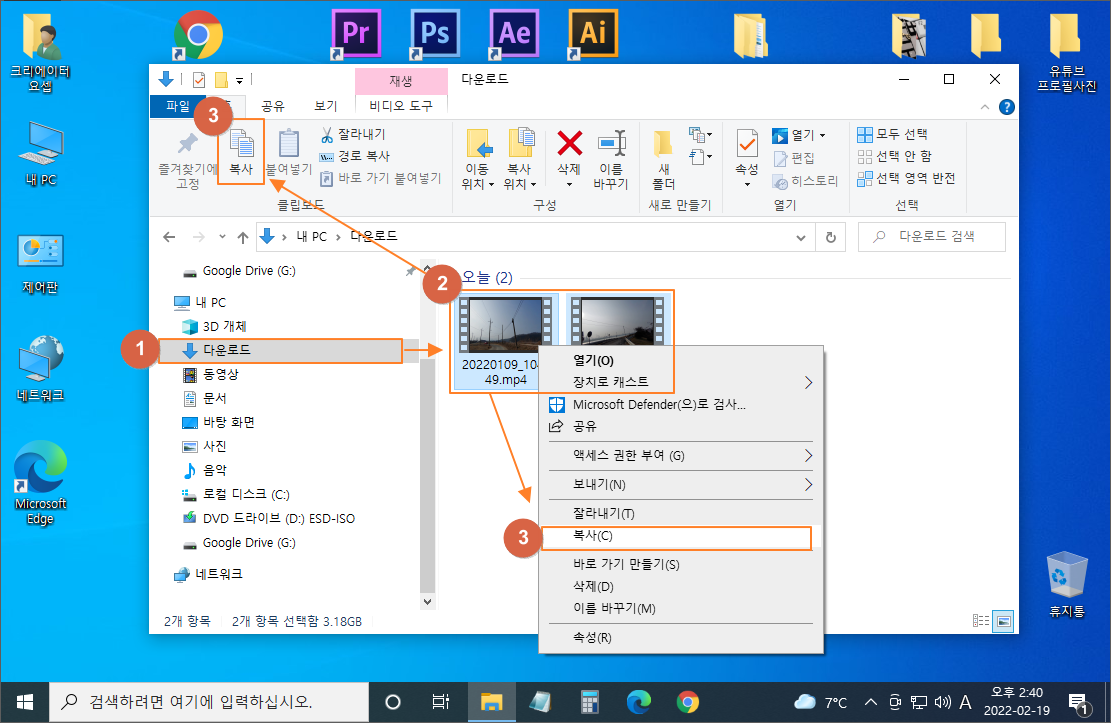1111x723 pixels.
Task: Click History (히스토리) in the ribbon
Action: [806, 181]
